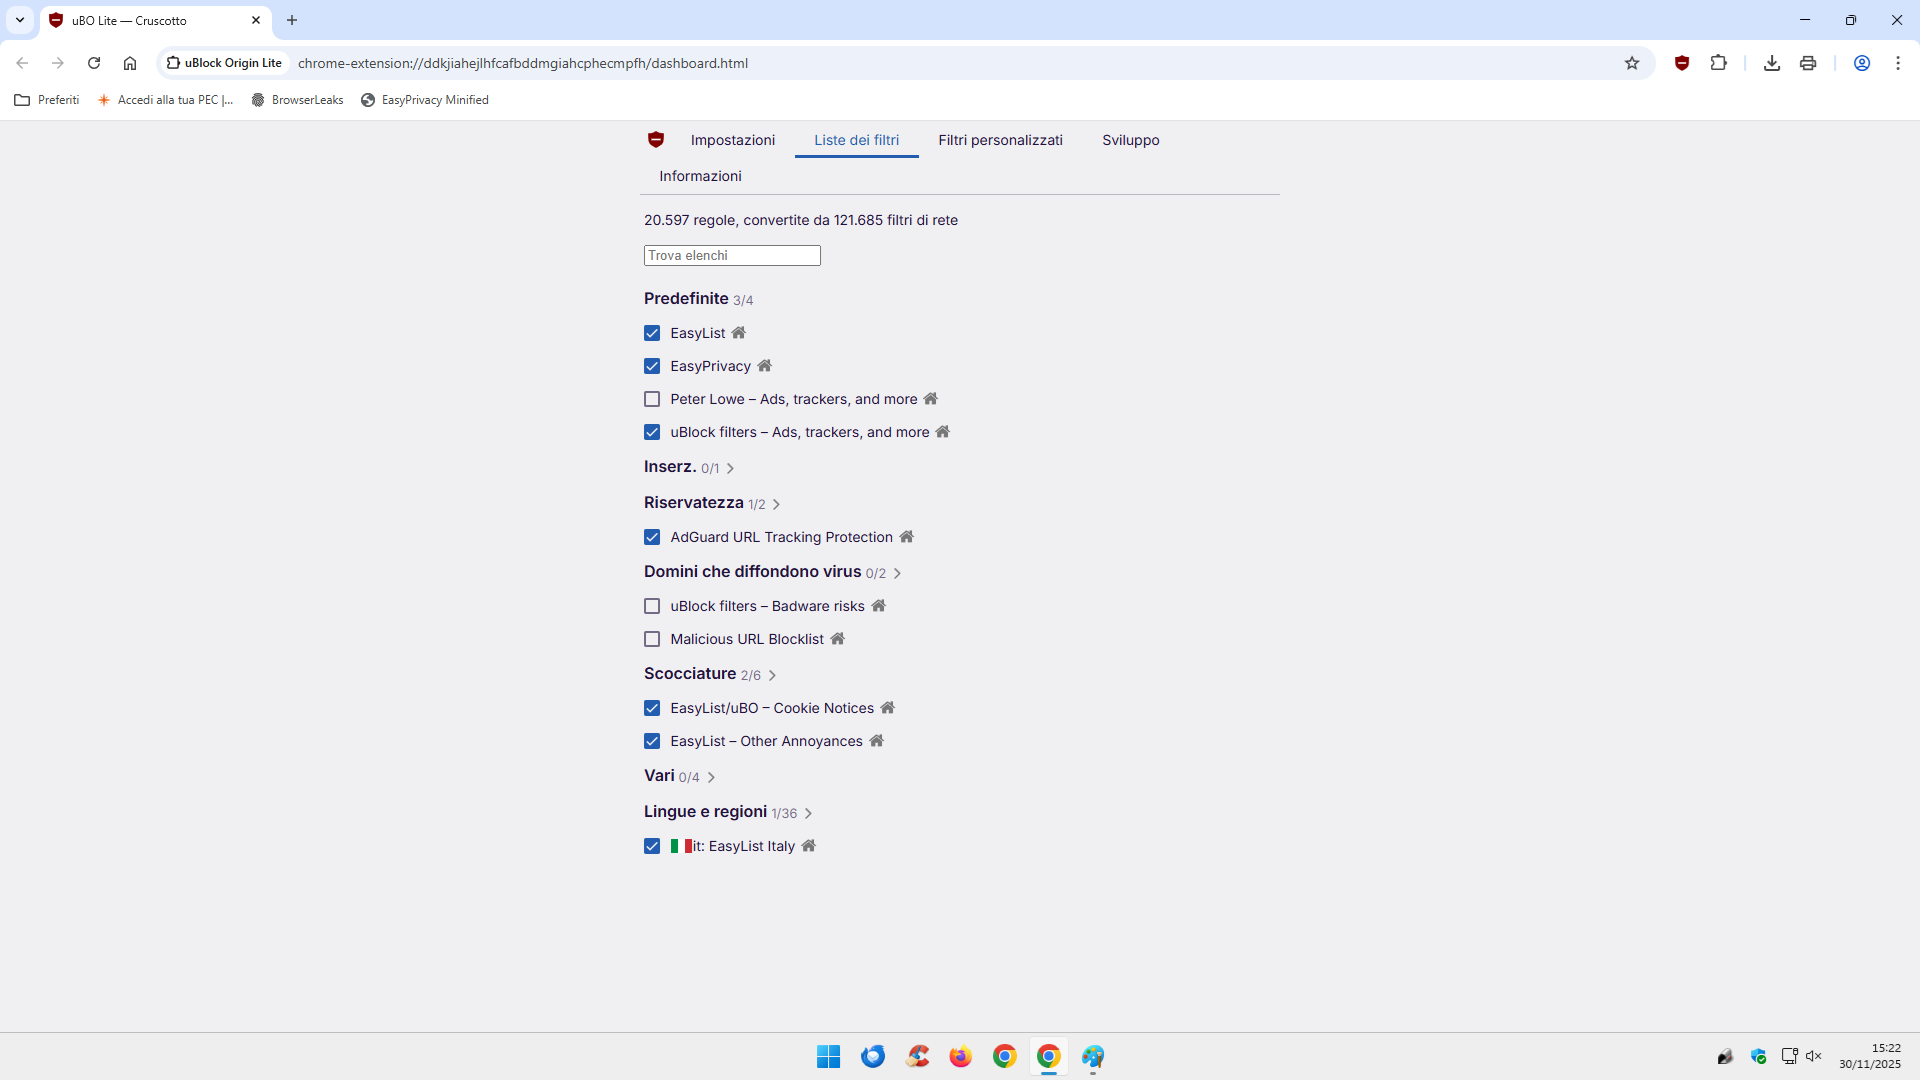Uncheck the EasyList Italy list
This screenshot has height=1080, width=1920.
click(x=652, y=846)
